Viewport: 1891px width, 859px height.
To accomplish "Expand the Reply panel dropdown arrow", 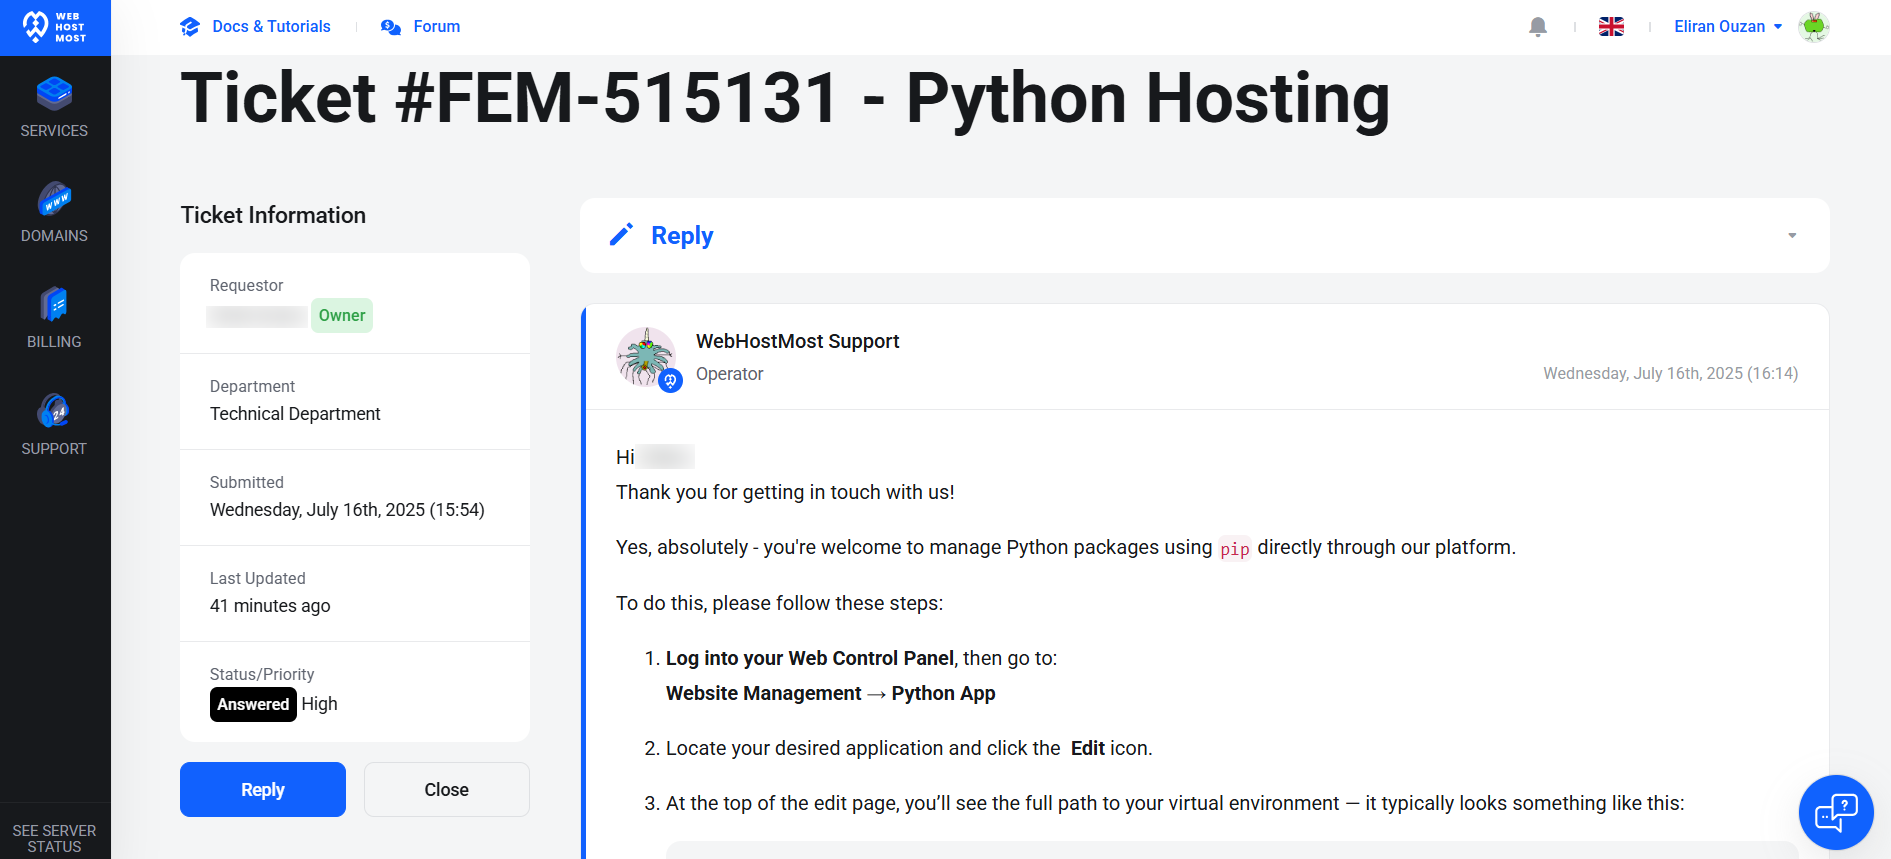I will [1792, 236].
